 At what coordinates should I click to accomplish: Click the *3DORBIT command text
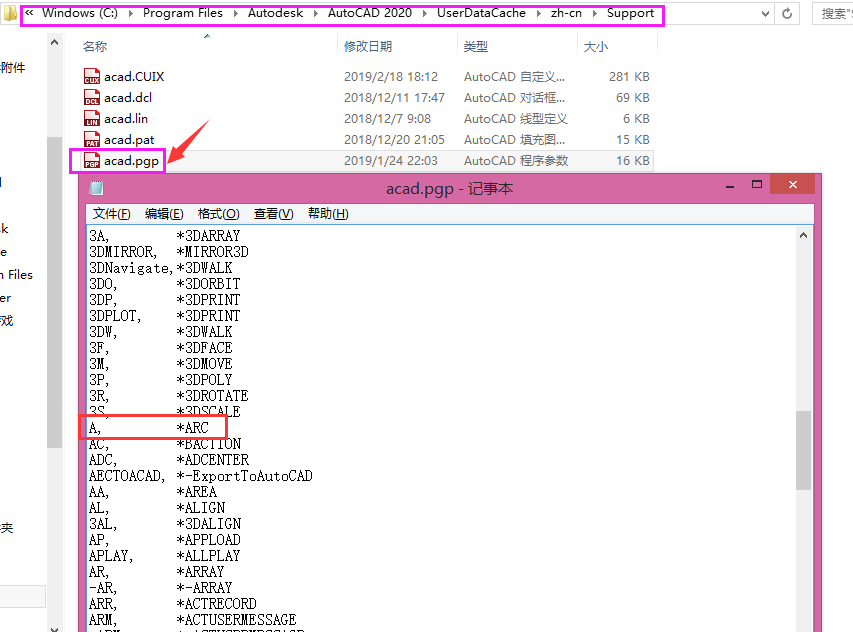pos(208,284)
